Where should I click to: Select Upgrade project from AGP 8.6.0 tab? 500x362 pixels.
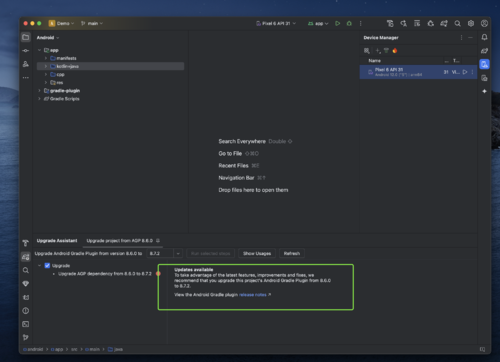123,241
